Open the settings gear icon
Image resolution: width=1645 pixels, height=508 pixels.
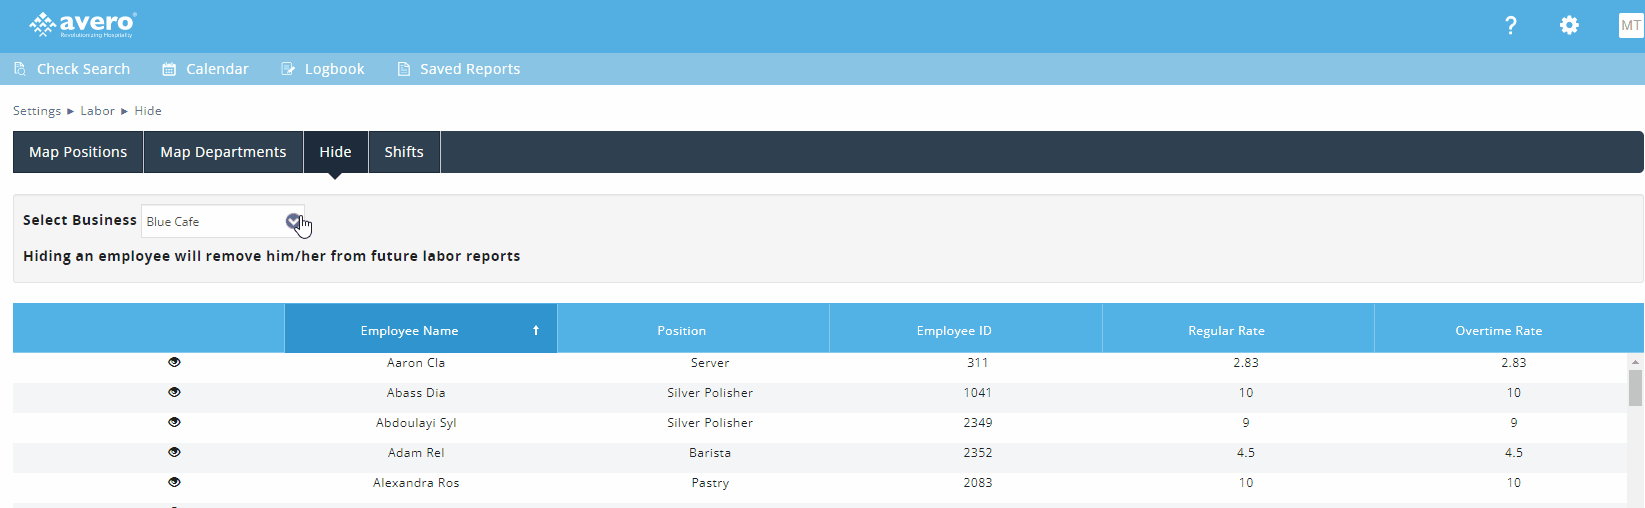(x=1569, y=26)
